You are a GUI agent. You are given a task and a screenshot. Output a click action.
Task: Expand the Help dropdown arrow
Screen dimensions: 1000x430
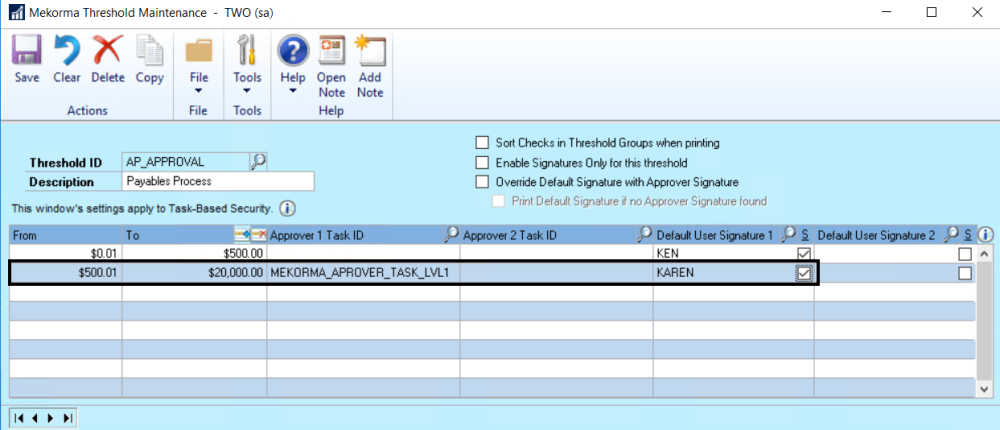pyautogui.click(x=293, y=91)
